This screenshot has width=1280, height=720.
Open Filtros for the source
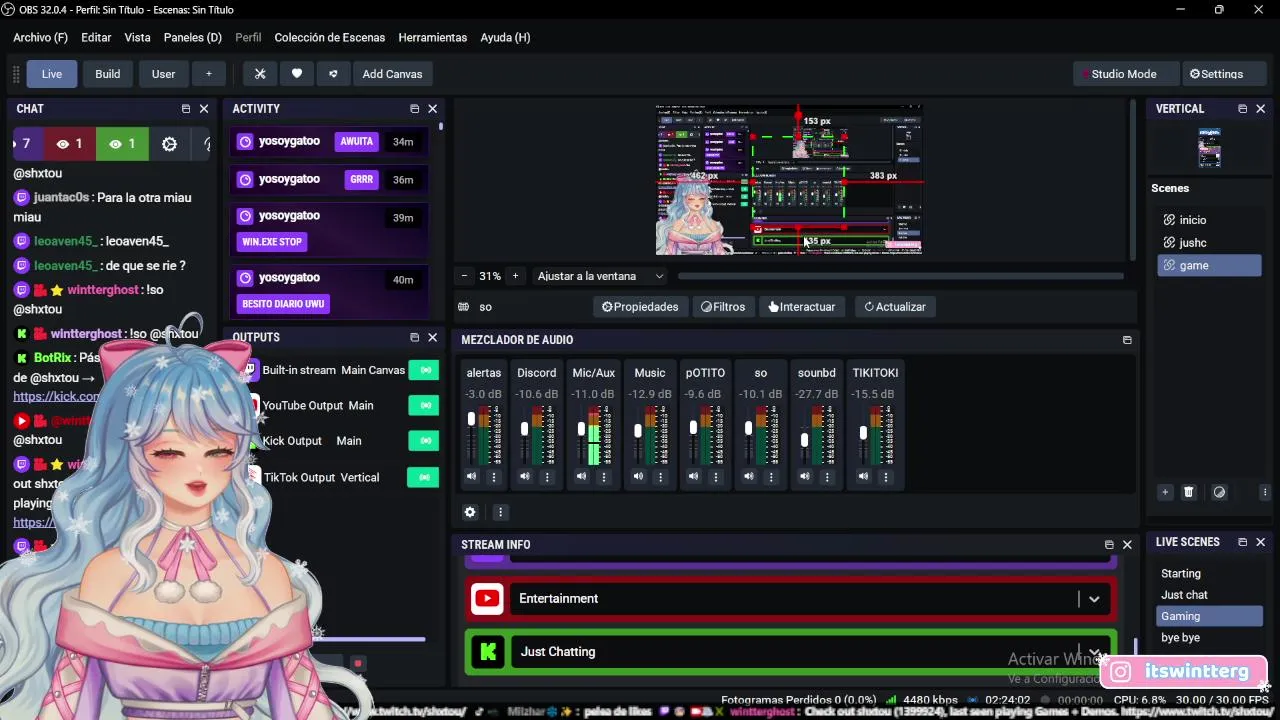[x=723, y=307]
